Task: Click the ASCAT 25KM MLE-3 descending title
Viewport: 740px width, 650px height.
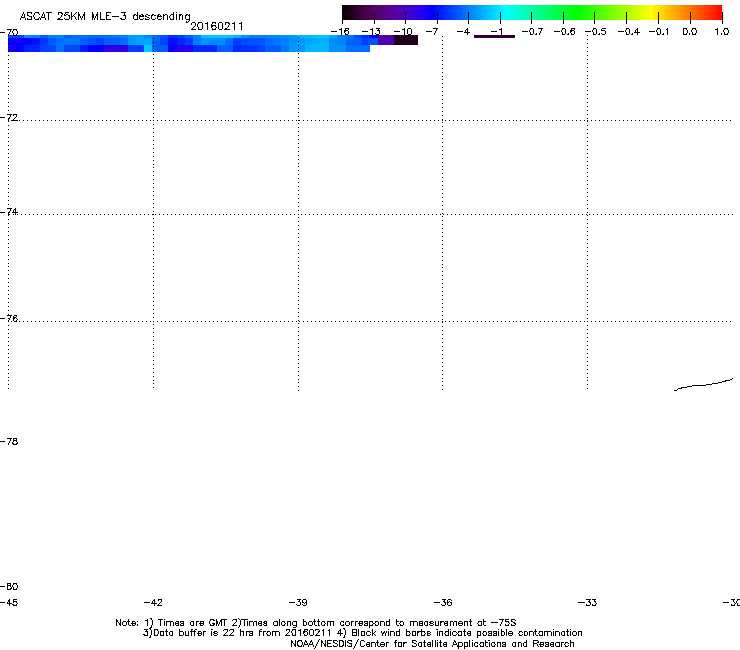Action: click(x=105, y=16)
